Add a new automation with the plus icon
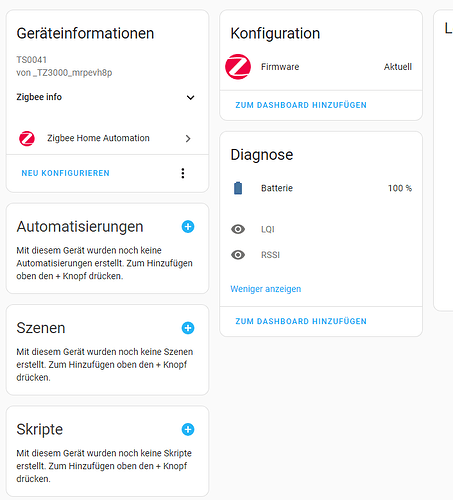453x500 pixels. point(188,227)
